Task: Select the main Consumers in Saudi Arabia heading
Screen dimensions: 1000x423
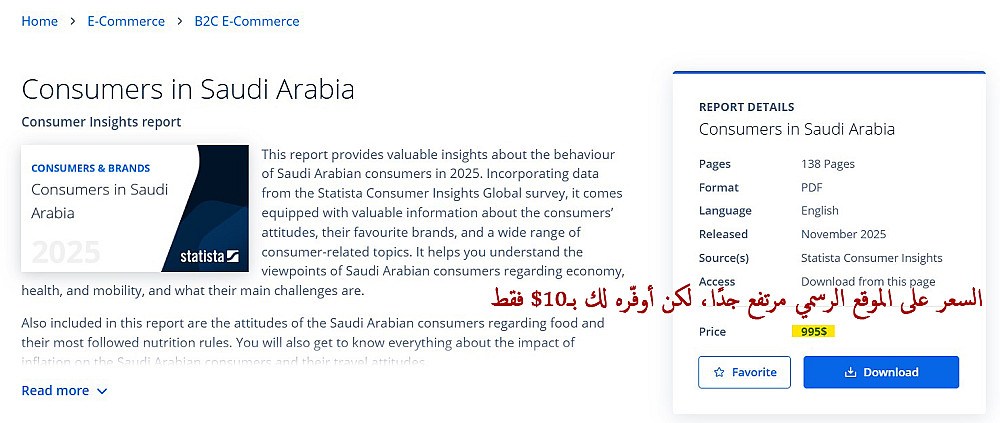Action: click(188, 89)
